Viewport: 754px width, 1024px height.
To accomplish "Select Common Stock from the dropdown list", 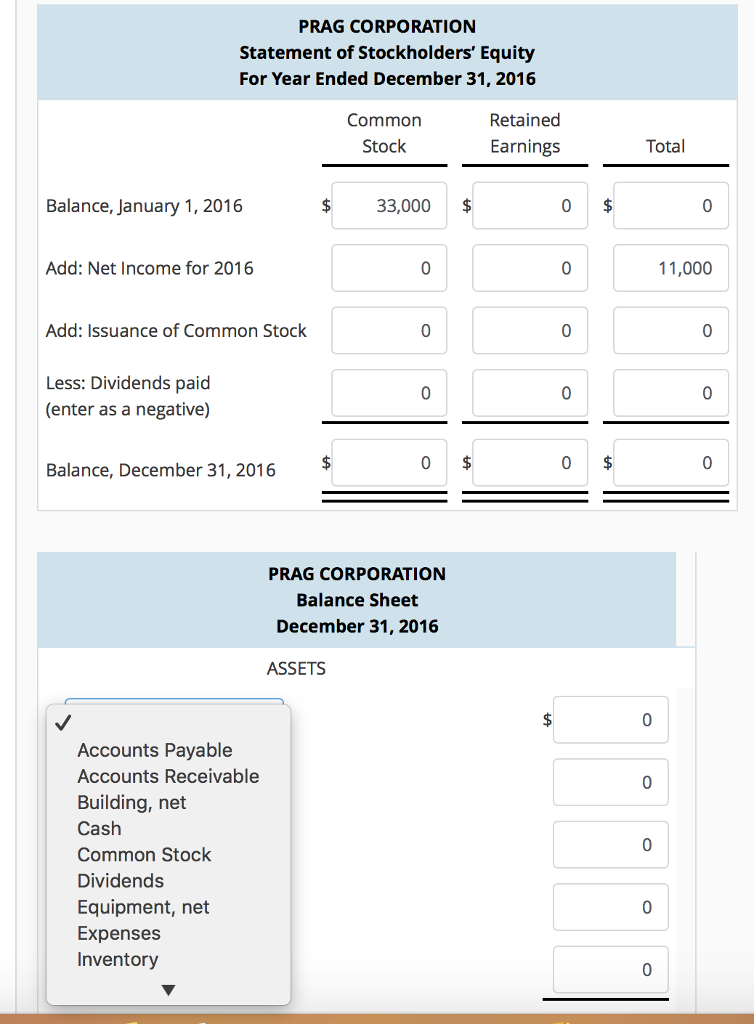I will 143,854.
